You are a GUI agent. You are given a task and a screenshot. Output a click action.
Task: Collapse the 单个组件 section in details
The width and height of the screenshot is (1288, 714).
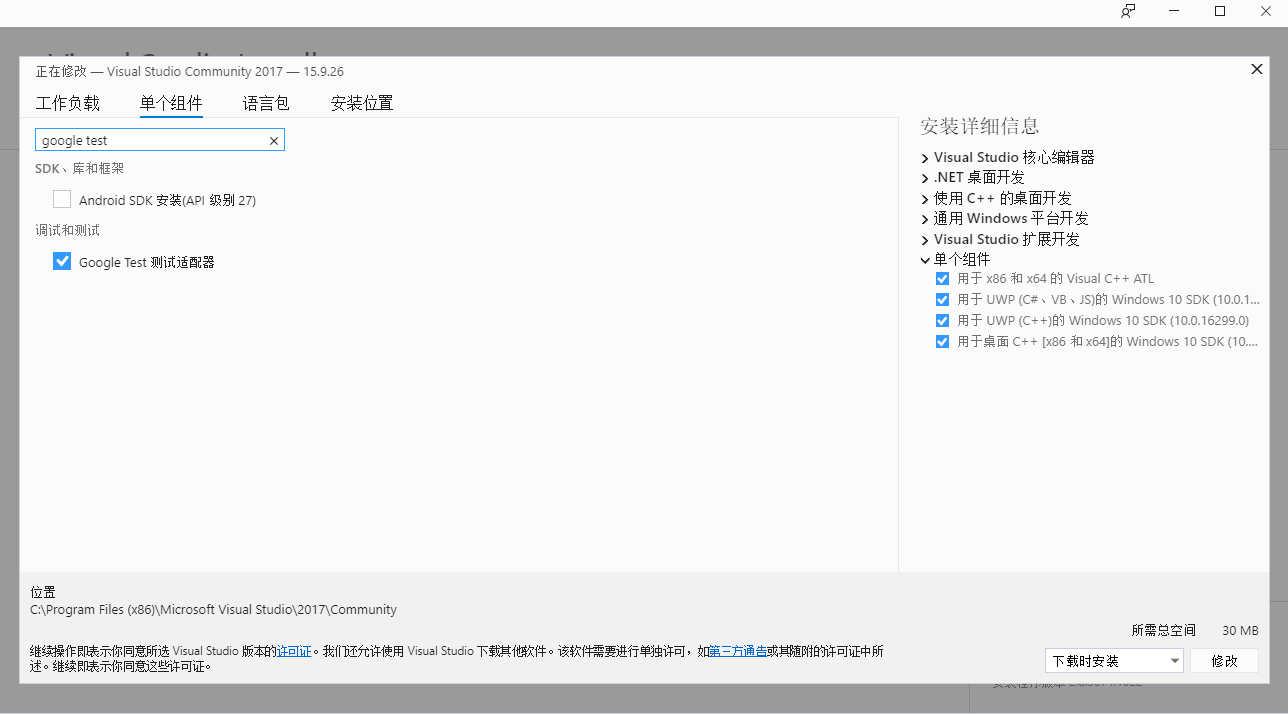pyautogui.click(x=925, y=260)
